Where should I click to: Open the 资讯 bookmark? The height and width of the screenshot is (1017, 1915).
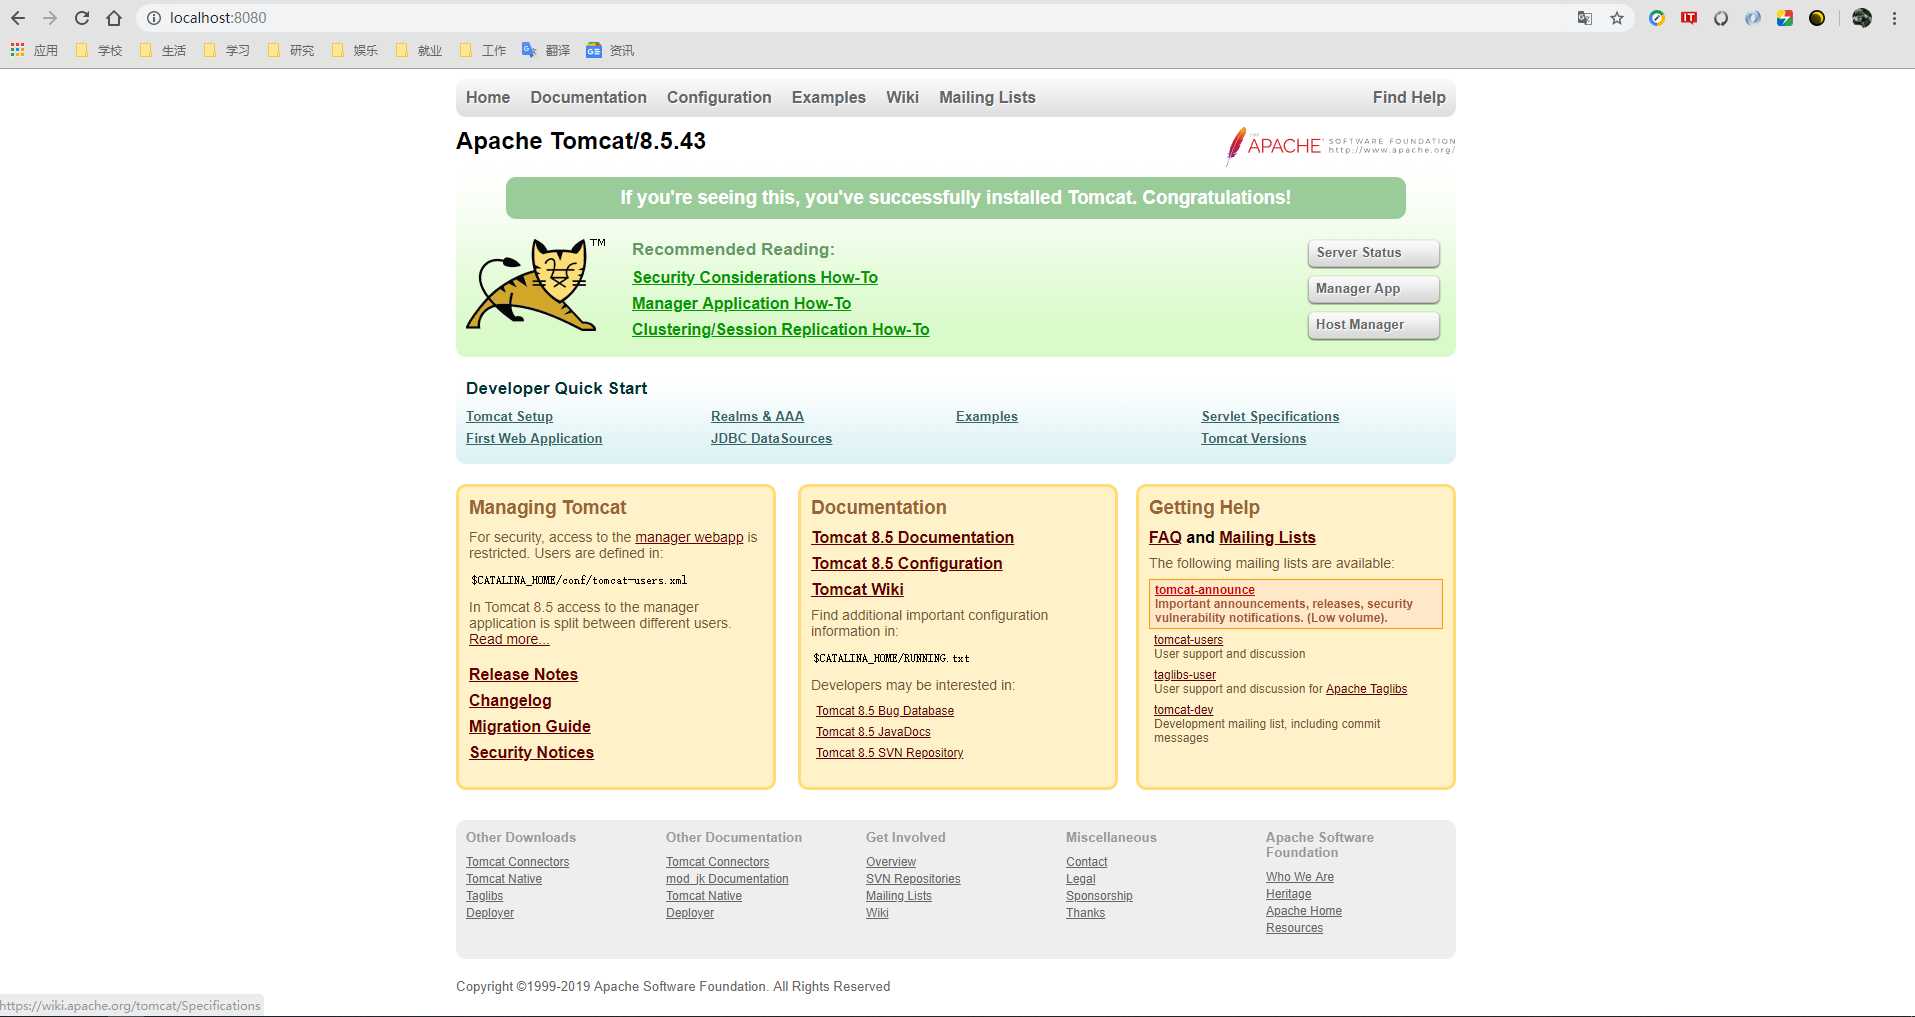[610, 50]
